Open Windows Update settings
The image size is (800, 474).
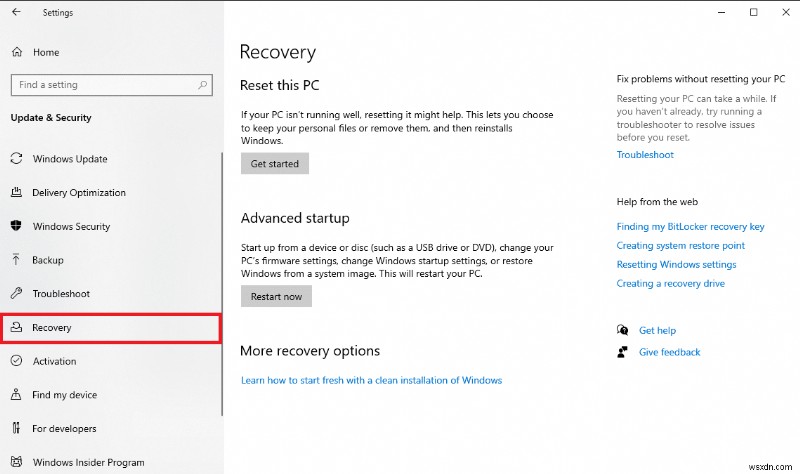70,159
